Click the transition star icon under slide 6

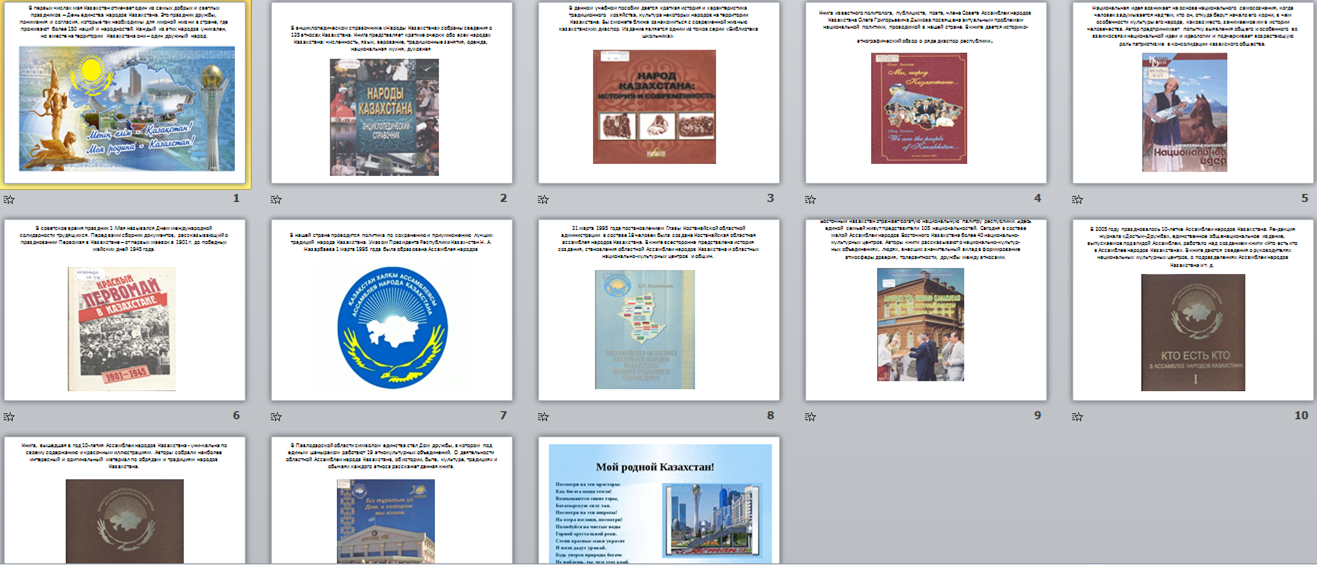(9, 416)
